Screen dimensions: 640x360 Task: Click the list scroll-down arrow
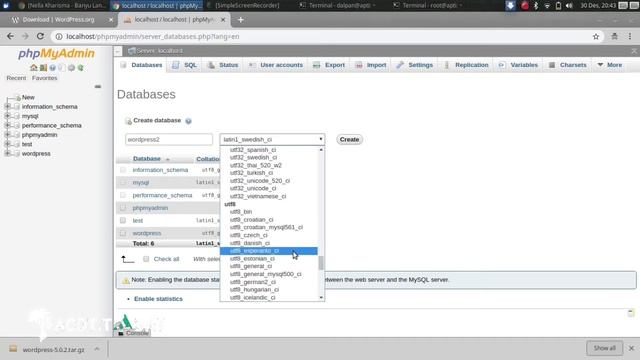[x=321, y=298]
